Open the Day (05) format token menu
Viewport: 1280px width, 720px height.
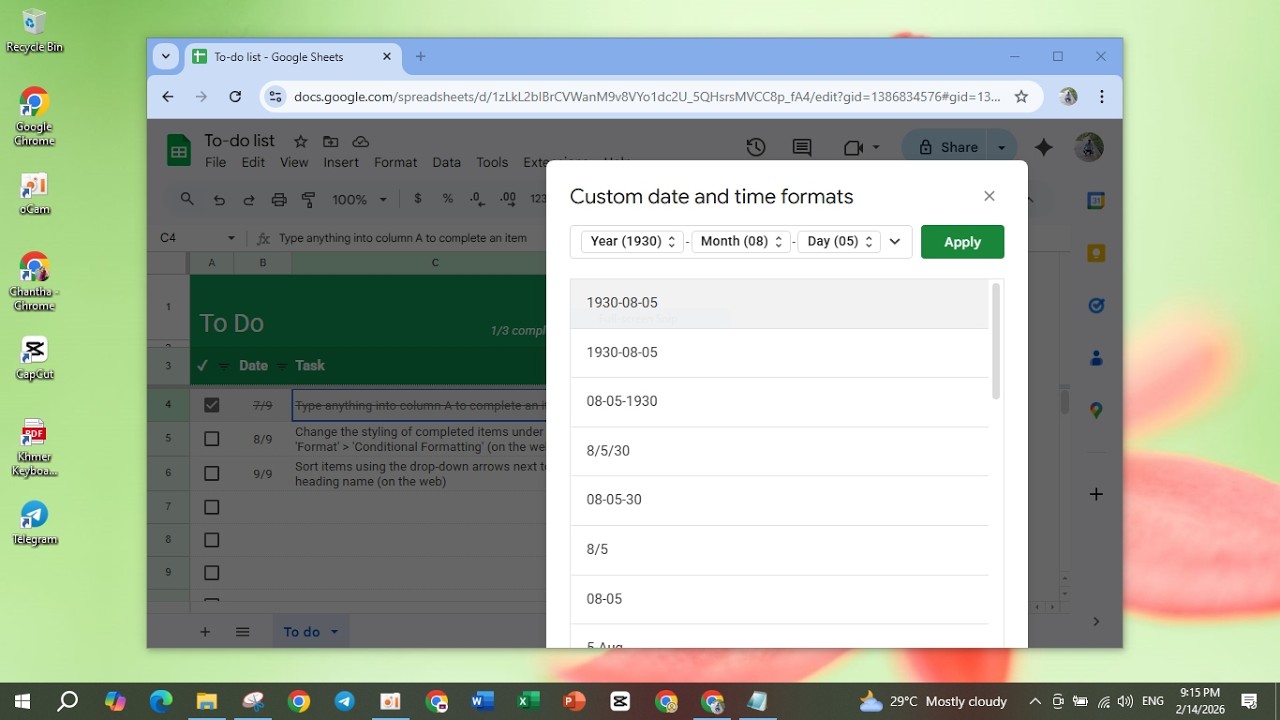839,241
